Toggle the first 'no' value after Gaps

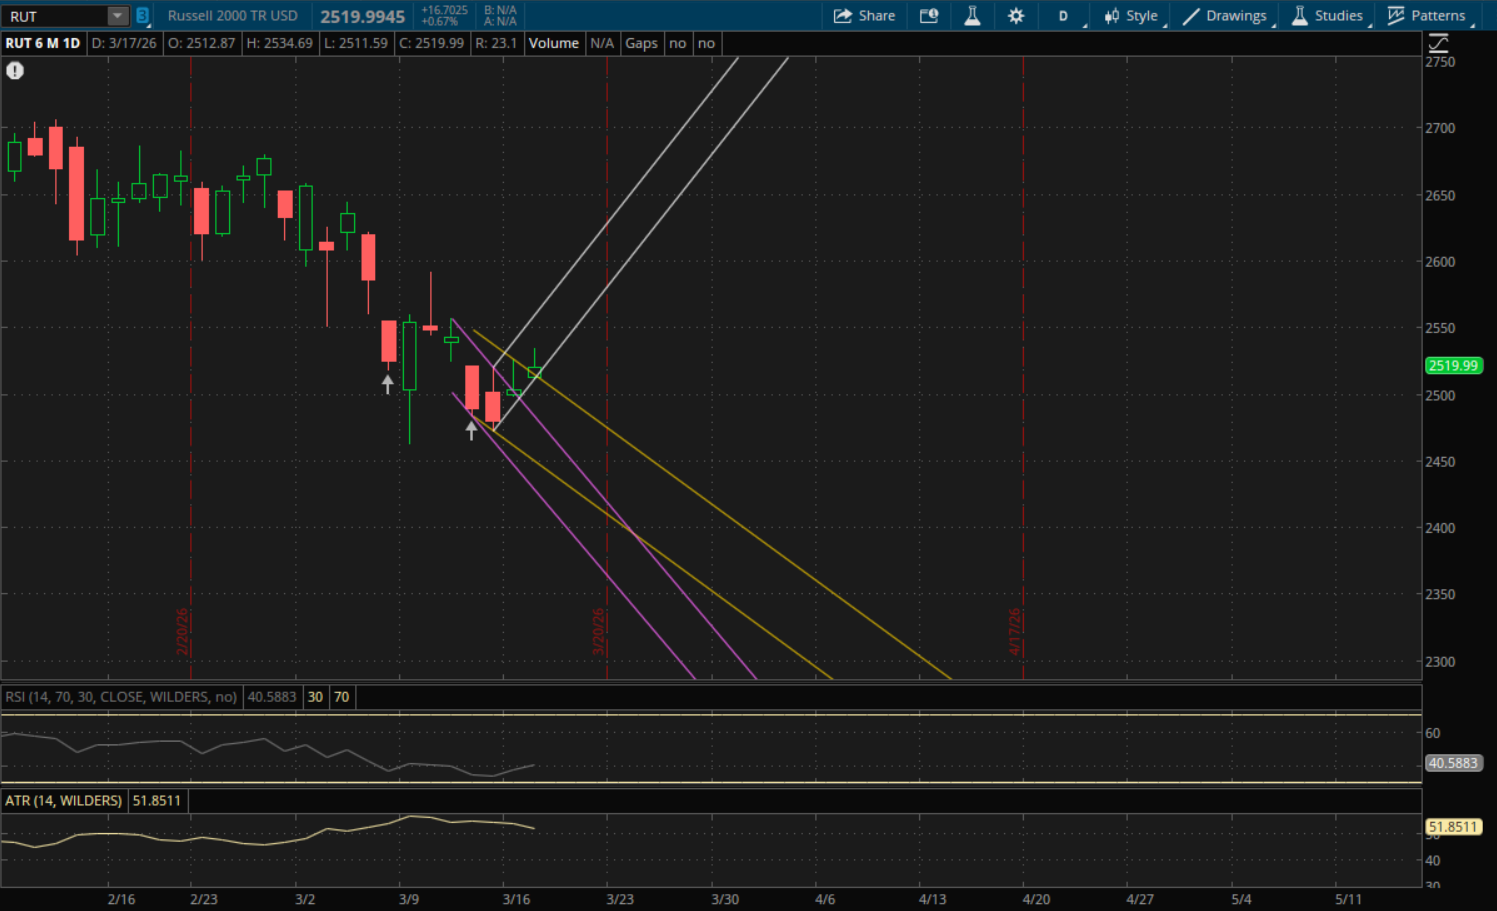[678, 43]
